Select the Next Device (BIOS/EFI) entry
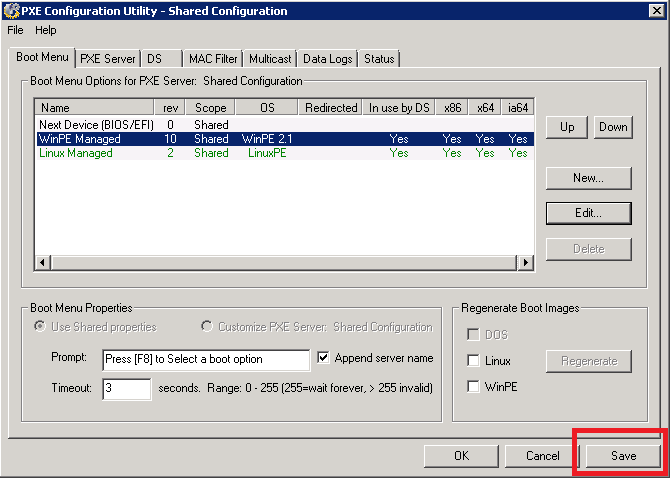 coord(88,125)
